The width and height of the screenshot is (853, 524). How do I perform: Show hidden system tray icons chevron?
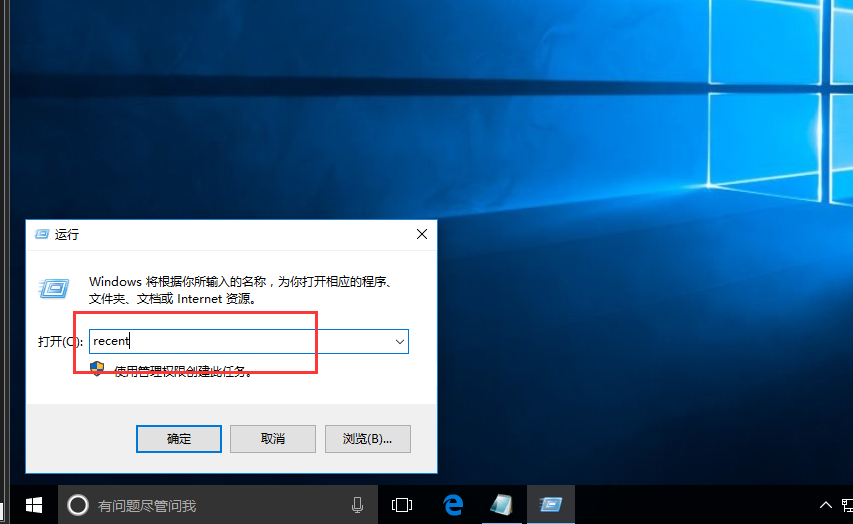pos(825,505)
